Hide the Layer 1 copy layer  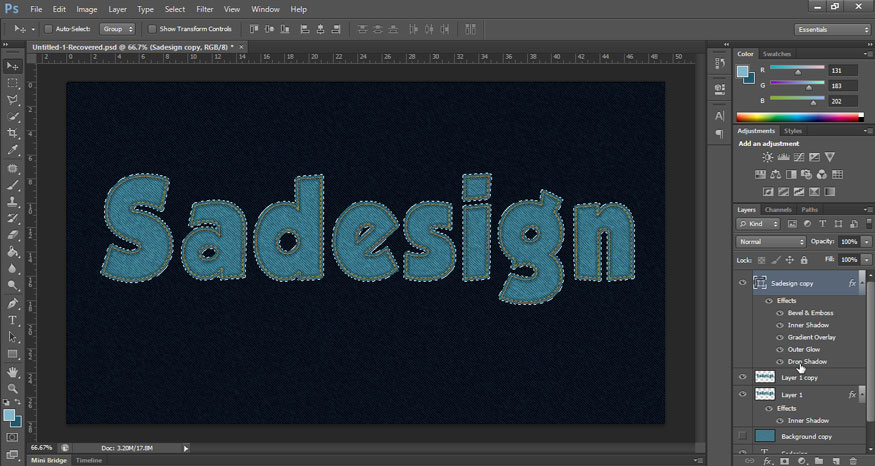point(743,377)
